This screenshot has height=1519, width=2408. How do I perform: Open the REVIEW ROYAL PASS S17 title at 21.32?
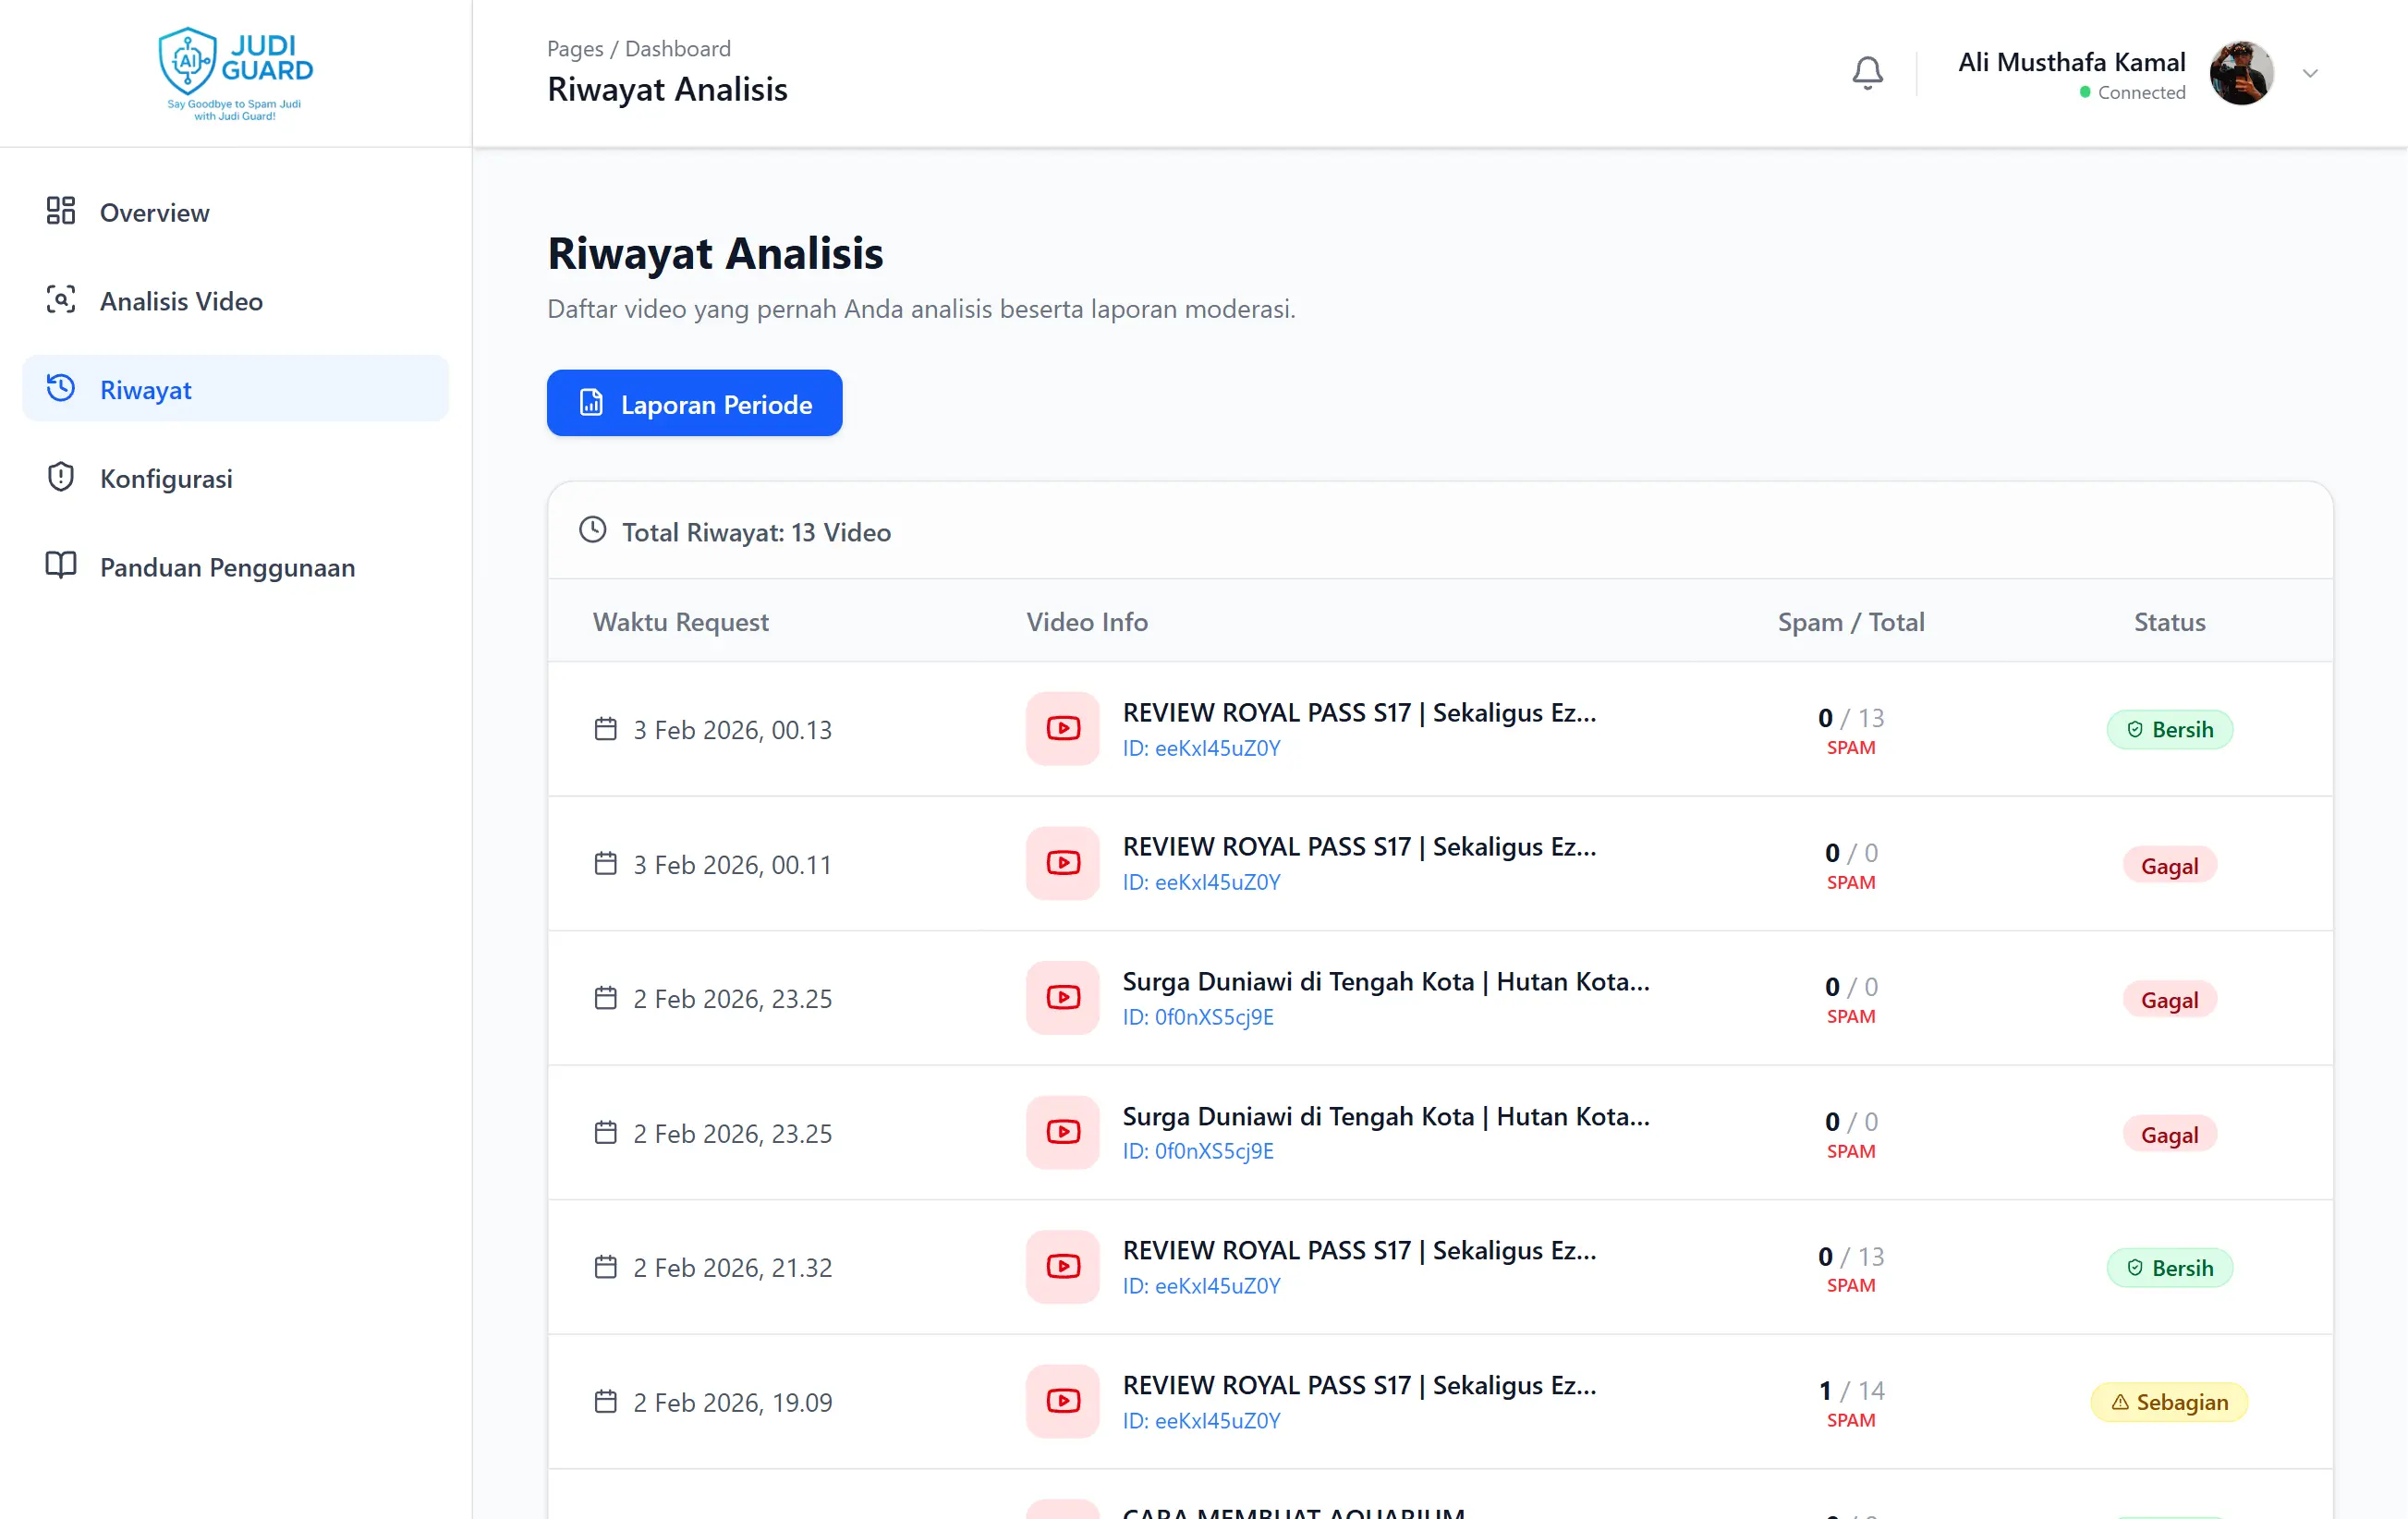[1360, 1250]
